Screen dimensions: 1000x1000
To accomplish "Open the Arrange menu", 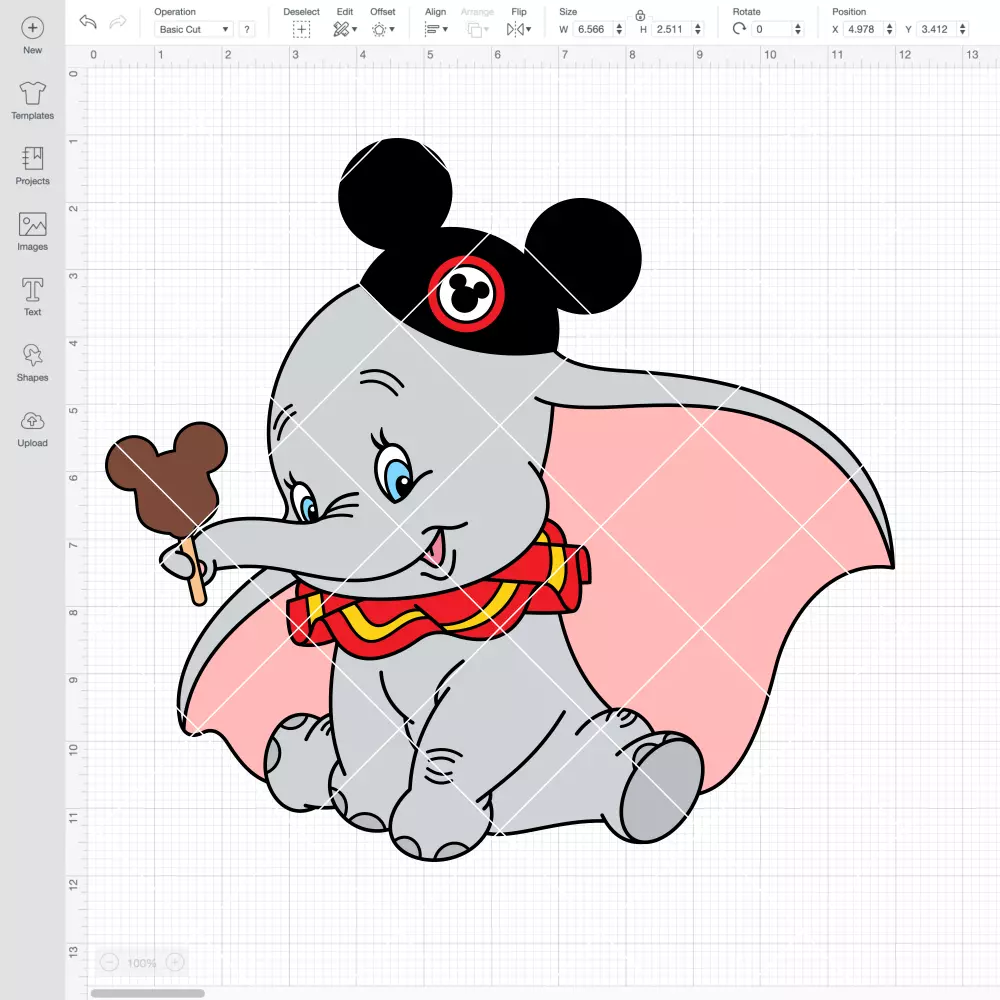I will [478, 29].
